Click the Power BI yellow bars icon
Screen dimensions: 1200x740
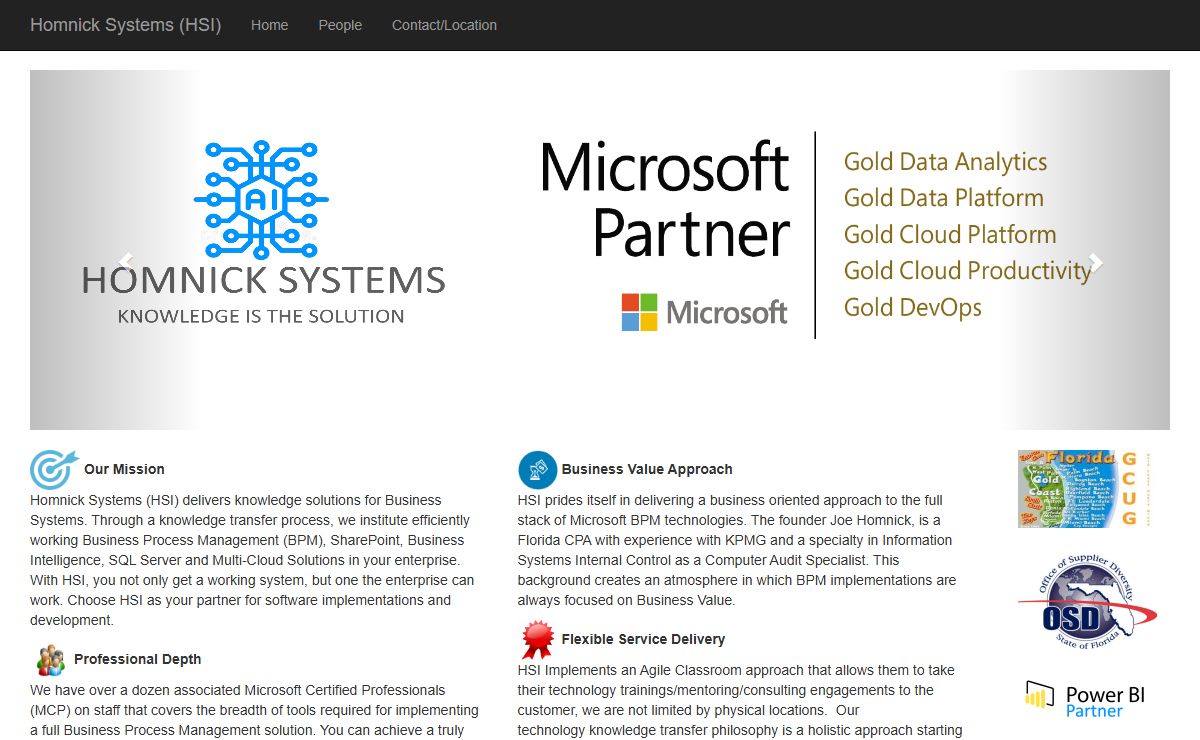pos(1040,696)
